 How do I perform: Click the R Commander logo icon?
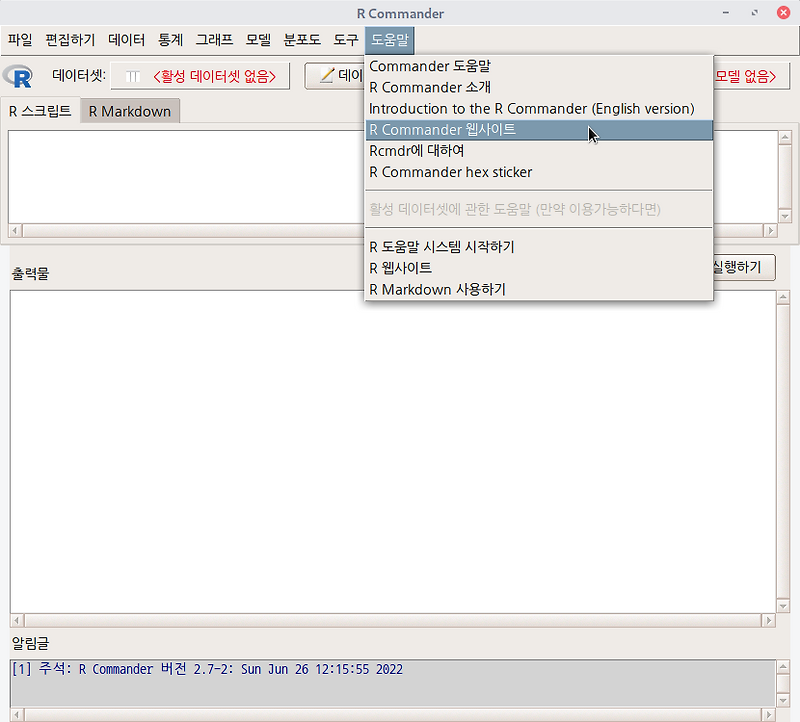[x=18, y=75]
